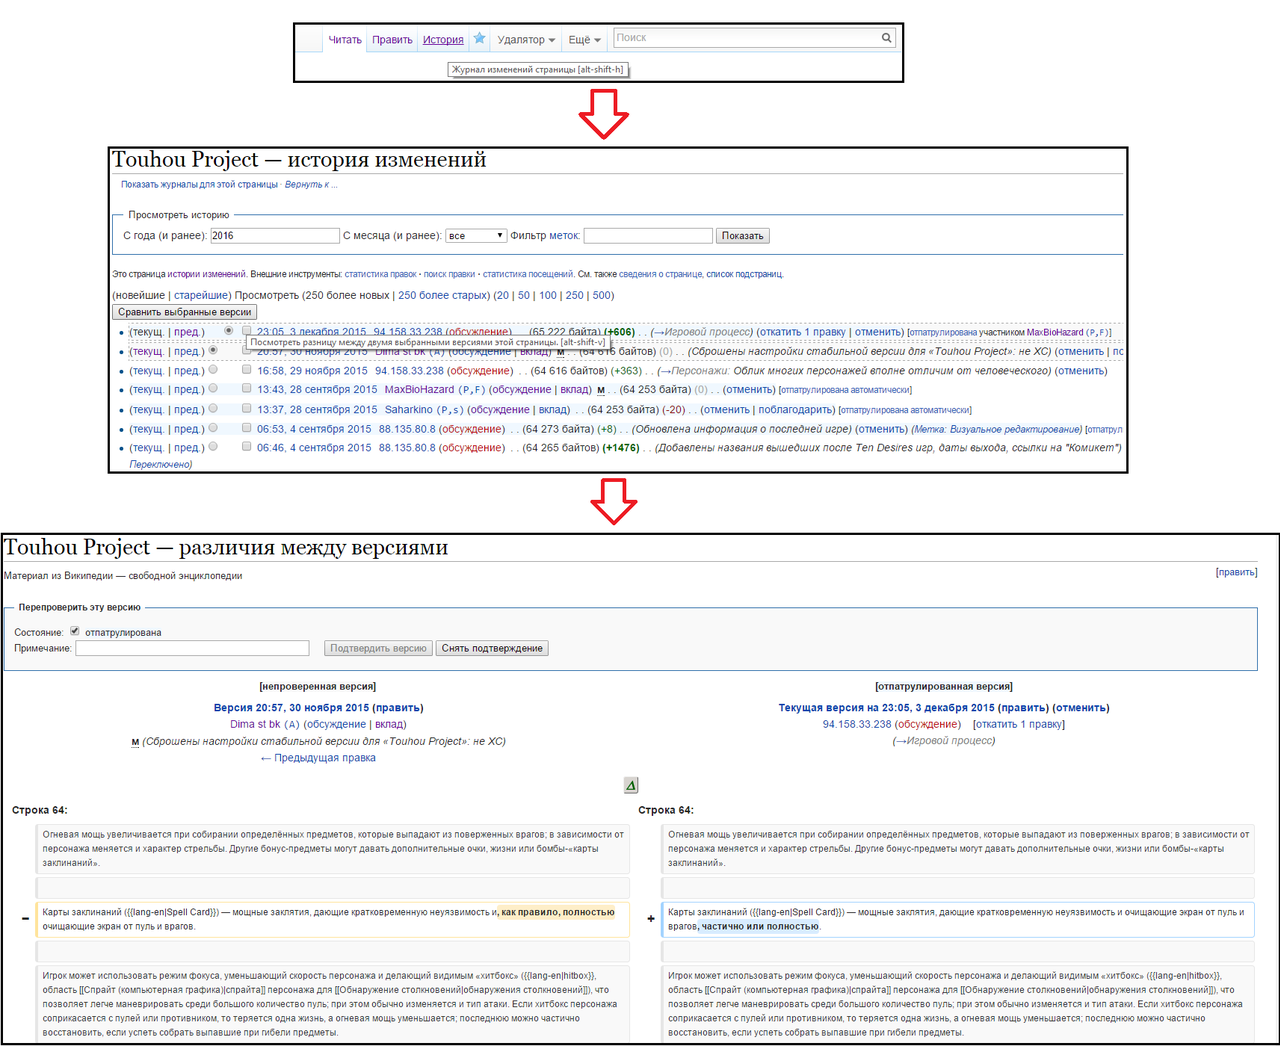The height and width of the screenshot is (1046, 1280).
Task: Select radio for 20:57, 30 ноября revision
Action: pos(213,350)
